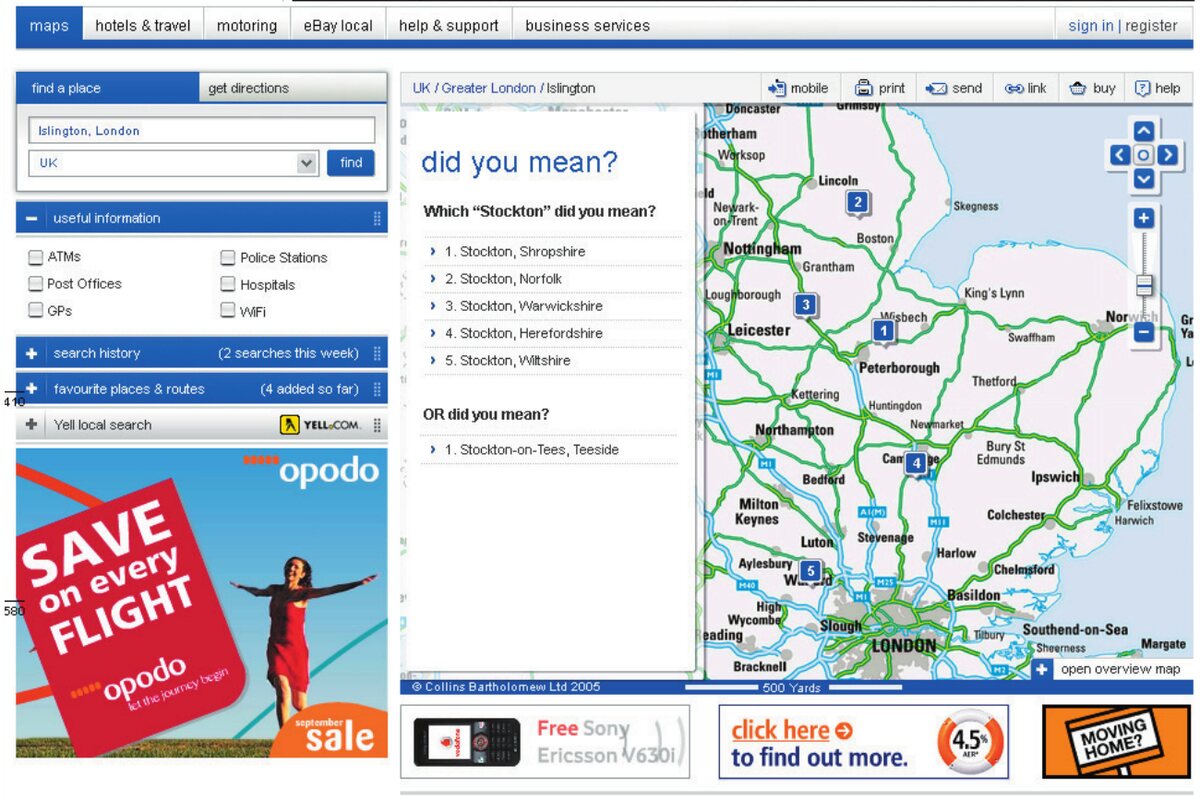
Task: Click map marker 2 near Lincoln
Action: [857, 203]
